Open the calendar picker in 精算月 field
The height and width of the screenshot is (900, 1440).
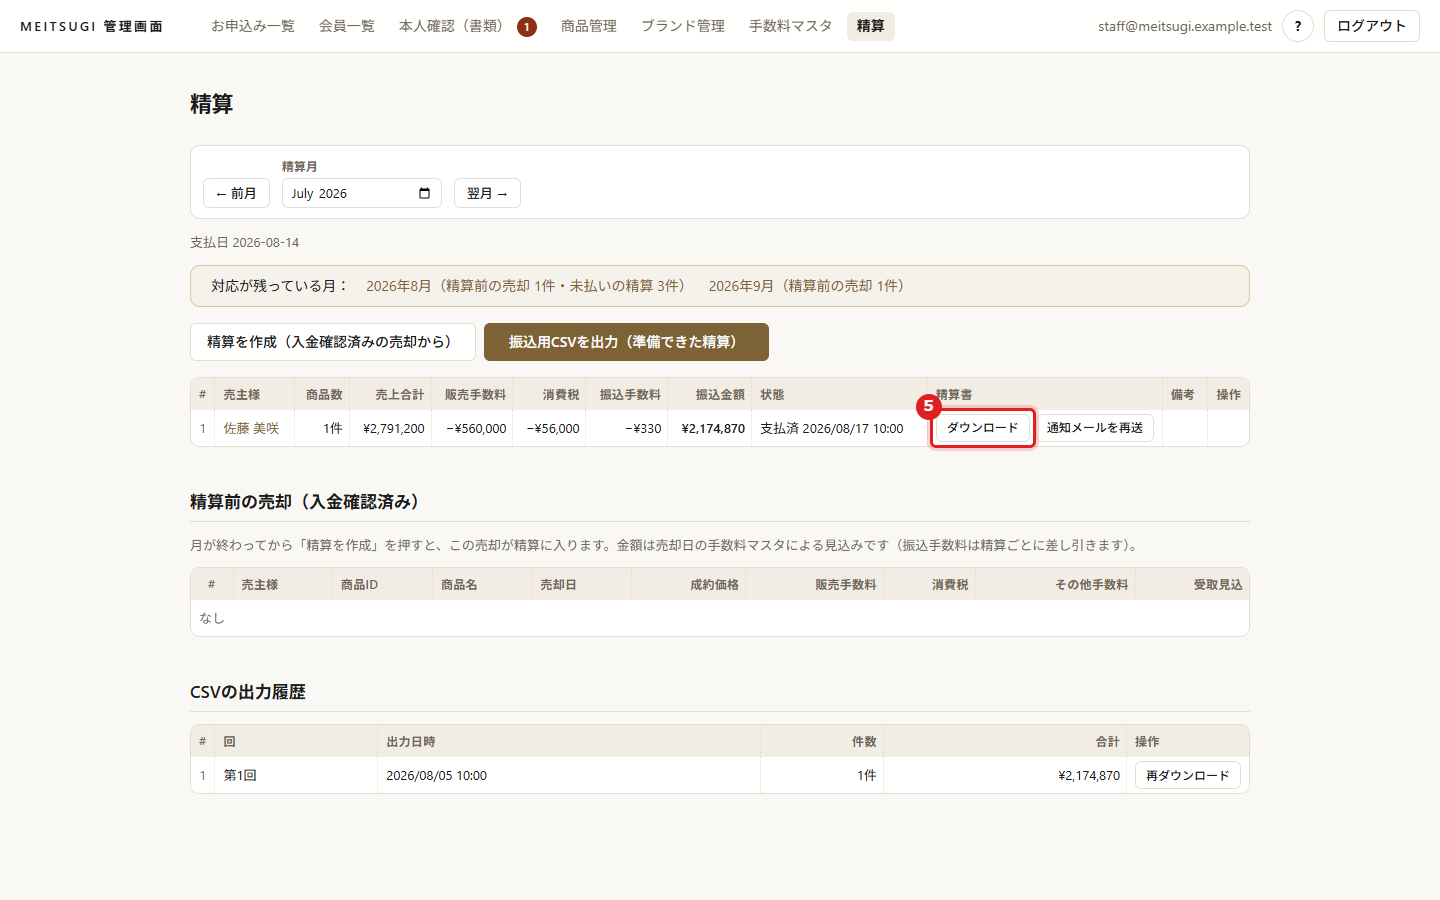click(x=424, y=193)
